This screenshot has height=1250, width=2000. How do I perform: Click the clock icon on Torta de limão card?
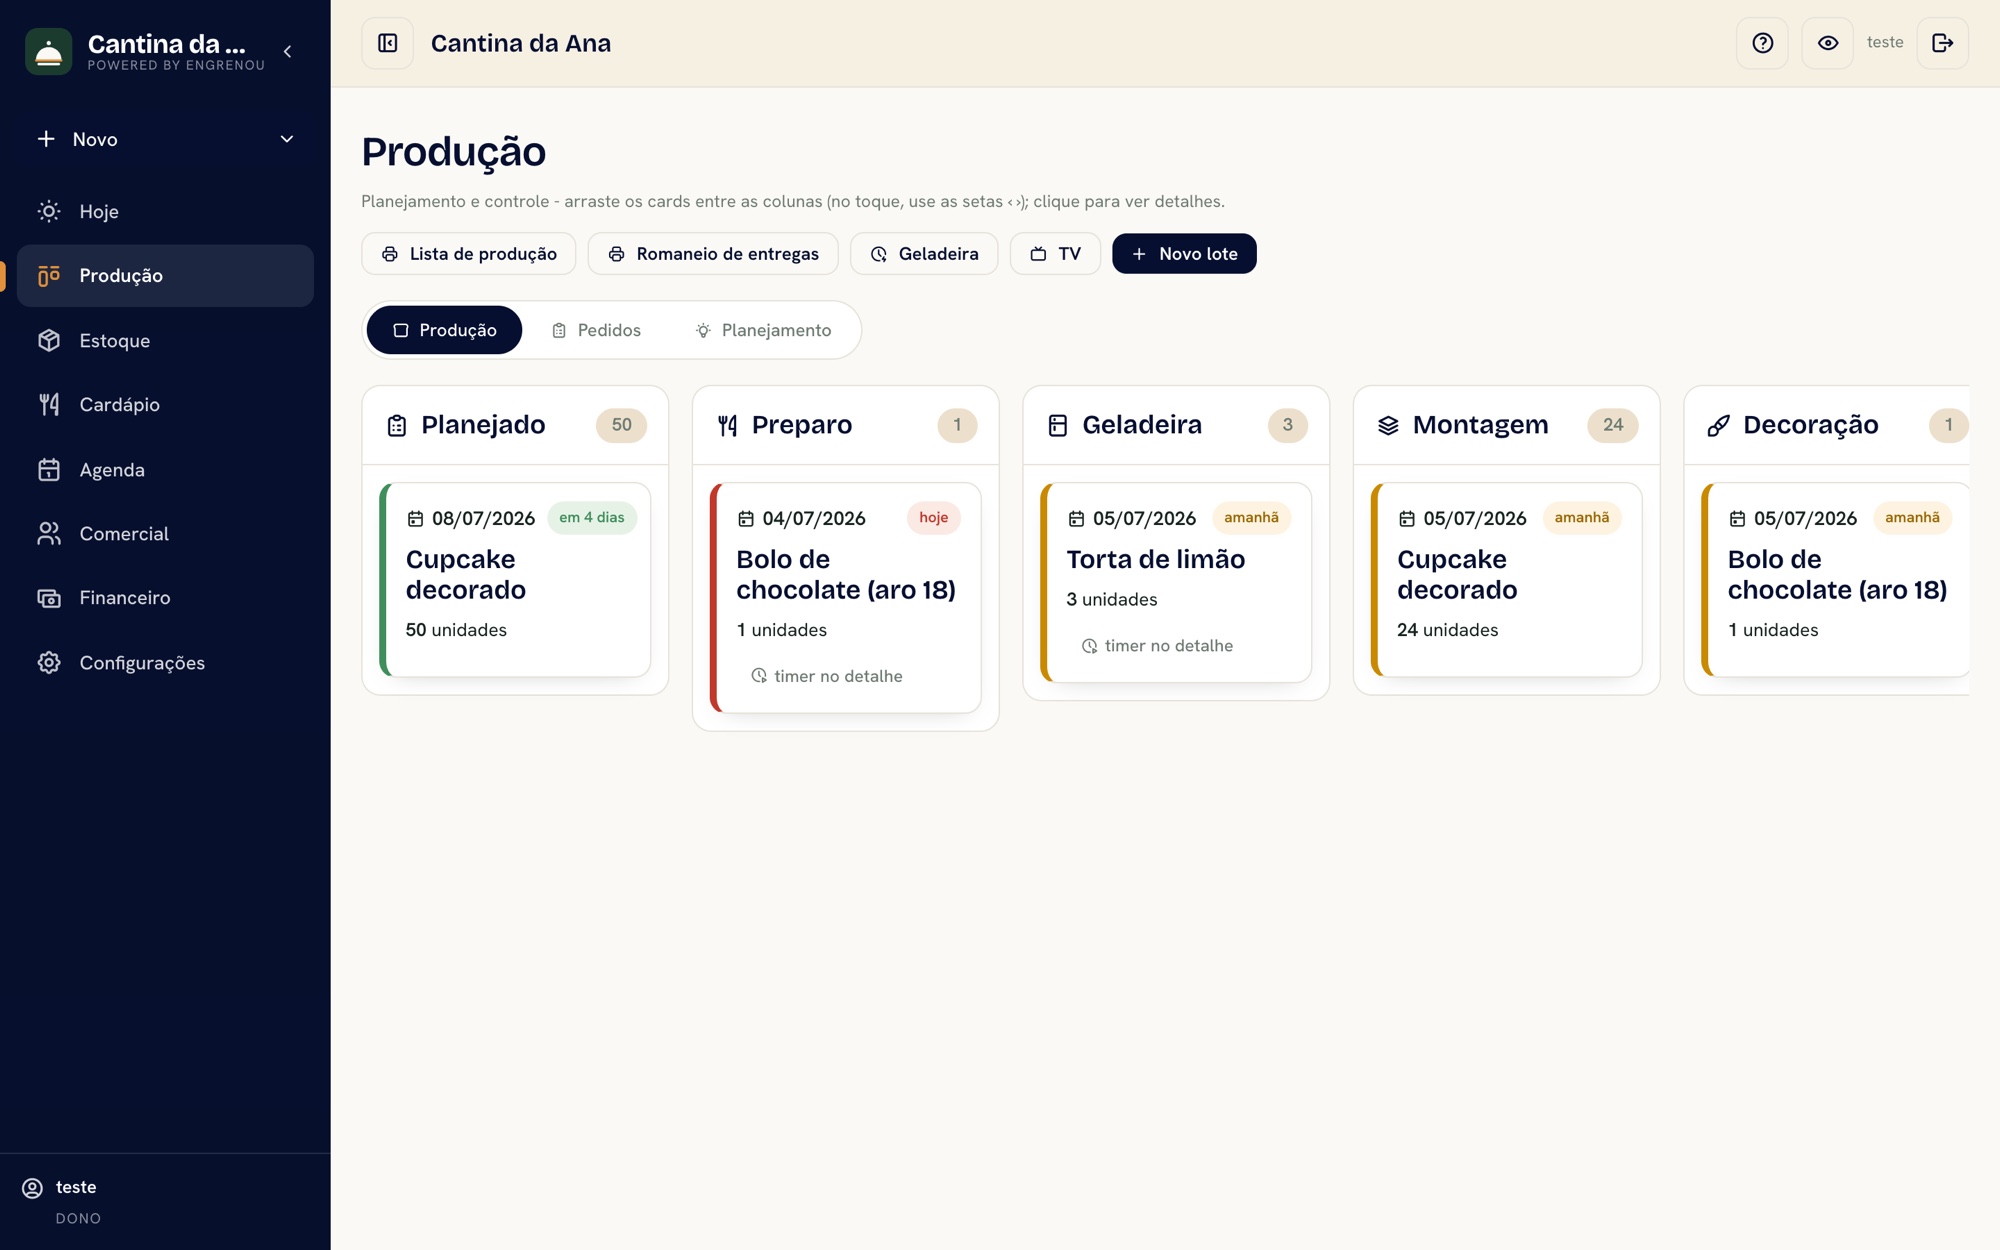(x=1089, y=646)
